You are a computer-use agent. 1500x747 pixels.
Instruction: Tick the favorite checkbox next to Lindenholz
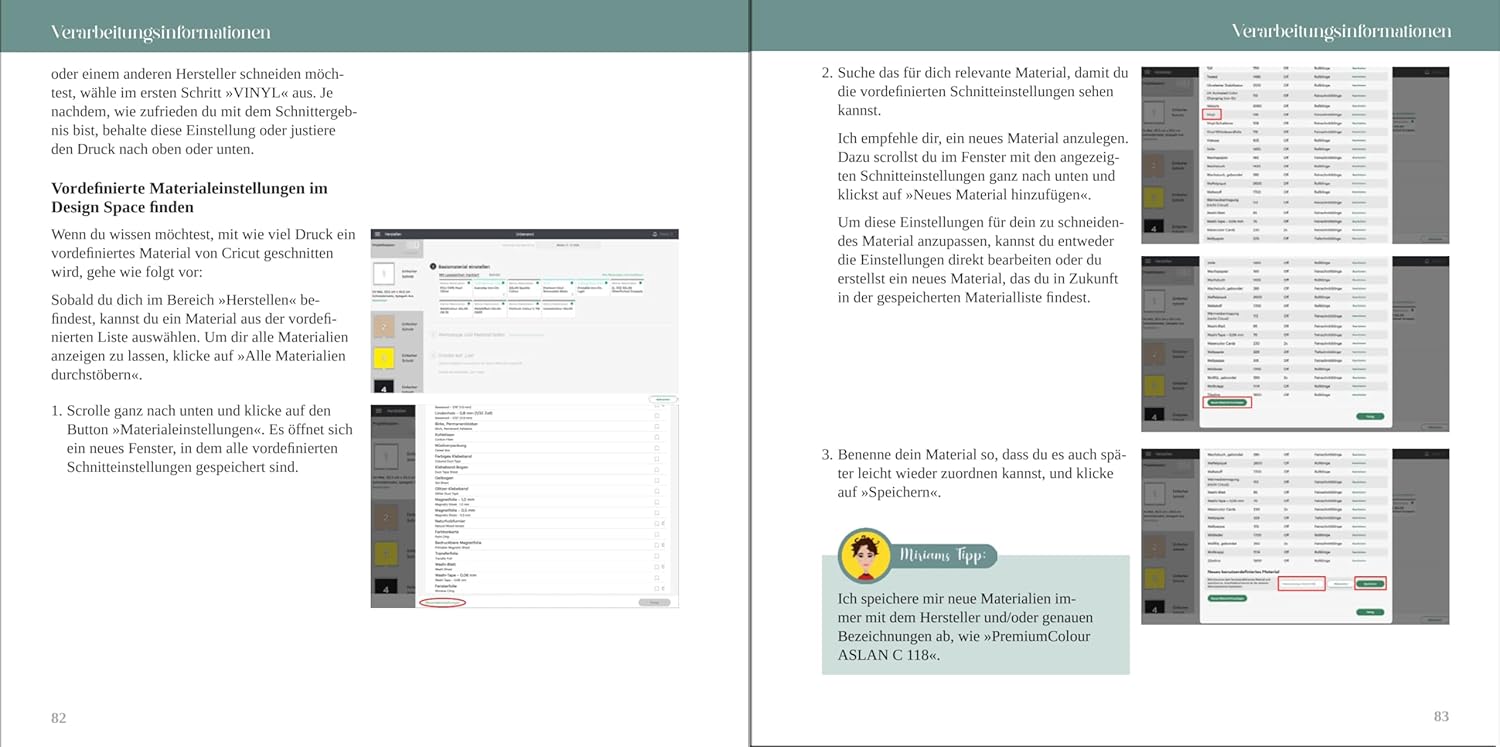(x=656, y=413)
